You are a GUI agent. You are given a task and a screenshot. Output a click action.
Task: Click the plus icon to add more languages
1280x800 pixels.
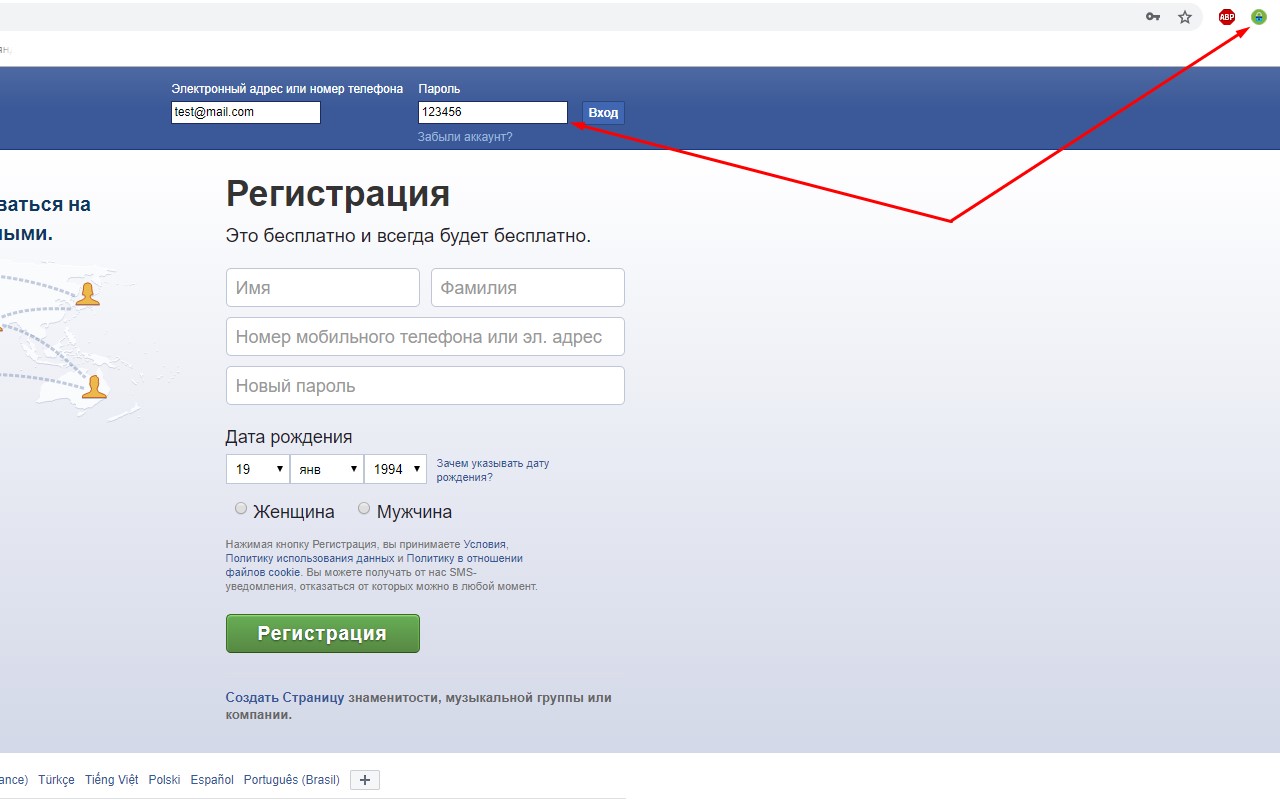coord(364,779)
